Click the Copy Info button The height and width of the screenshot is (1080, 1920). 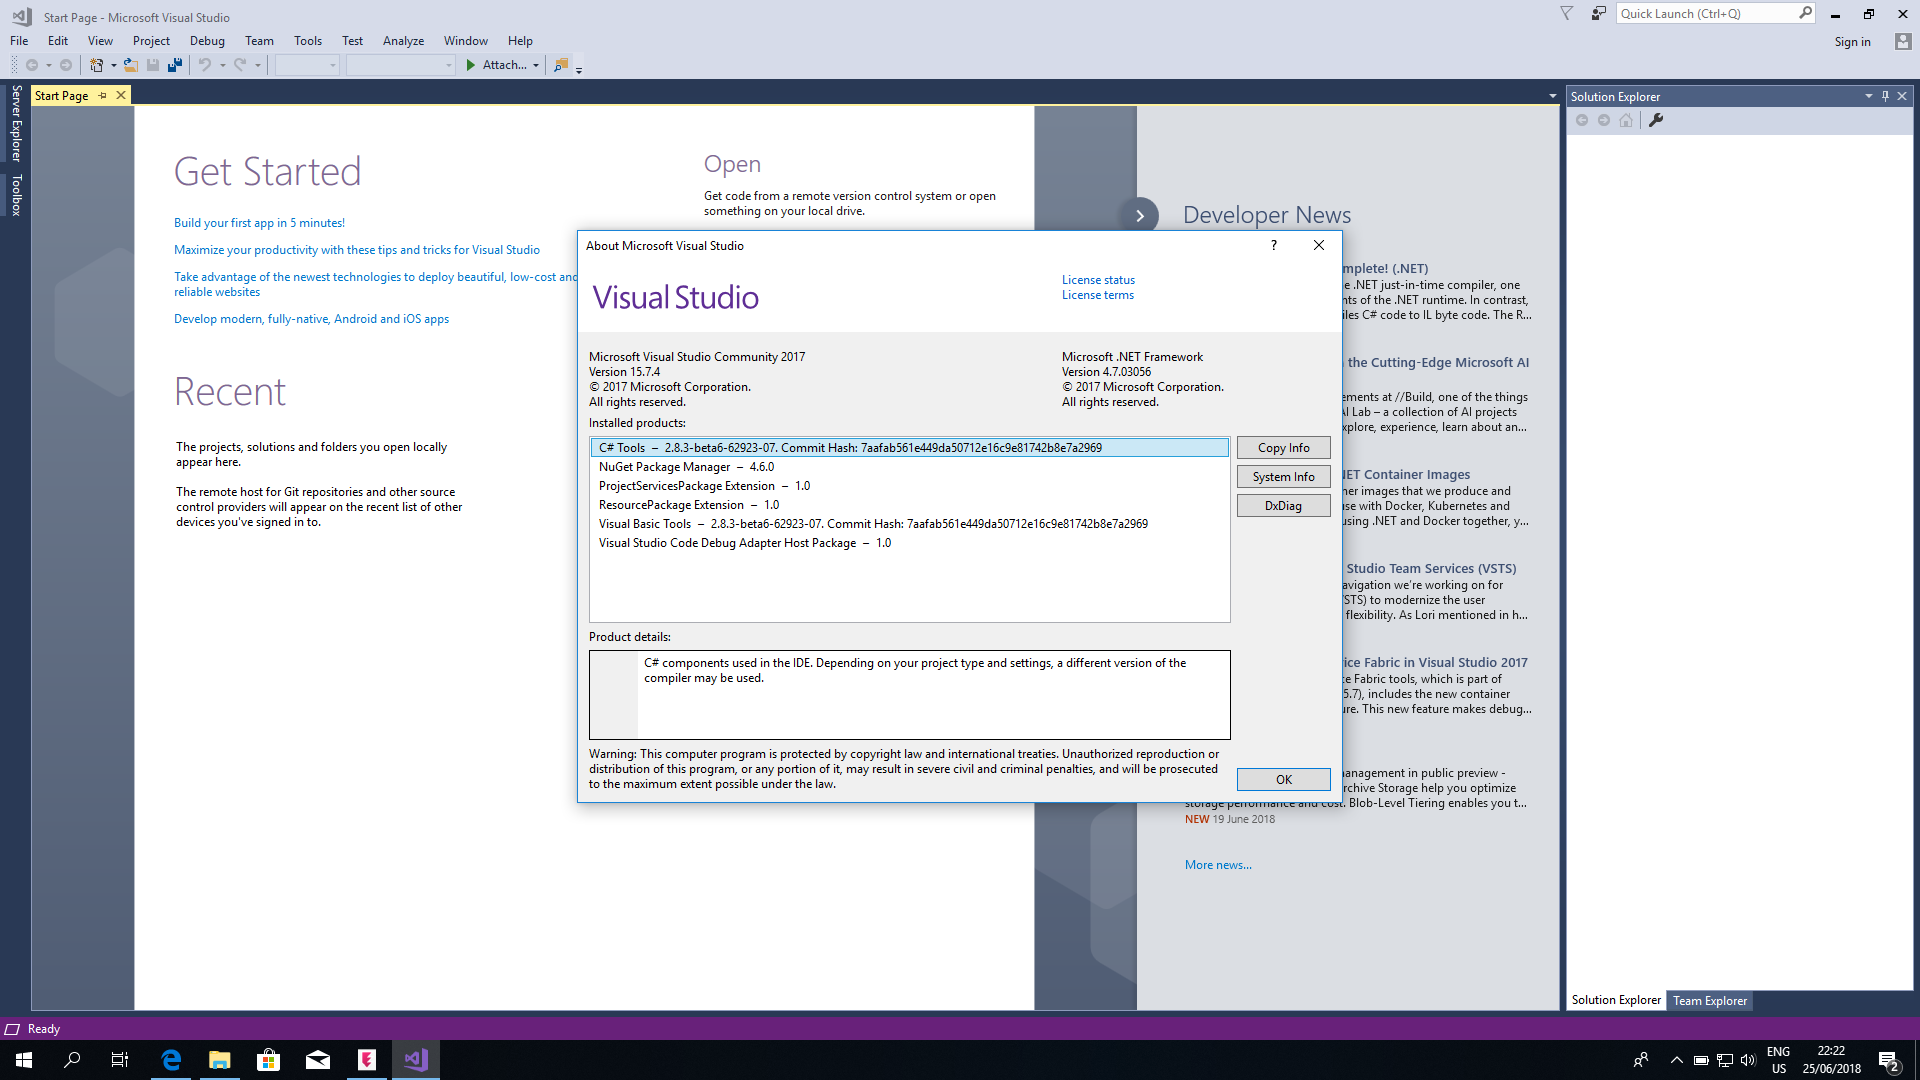tap(1283, 447)
